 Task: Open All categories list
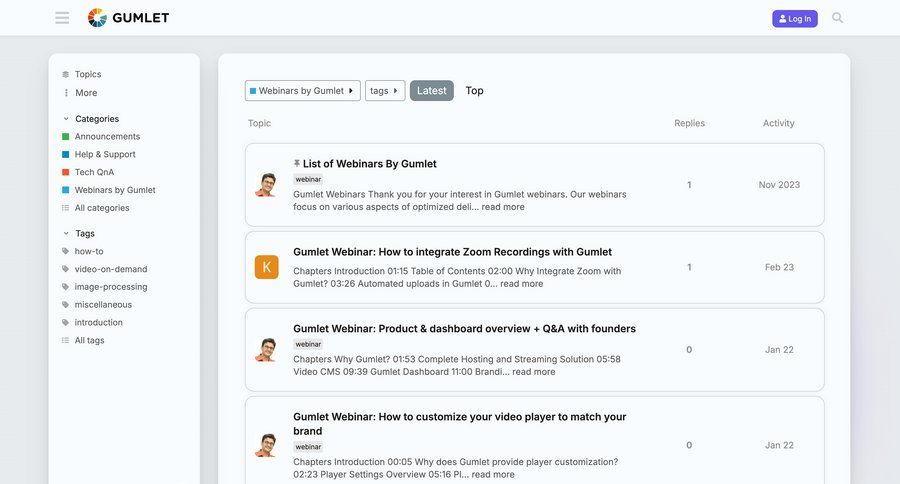pos(102,207)
